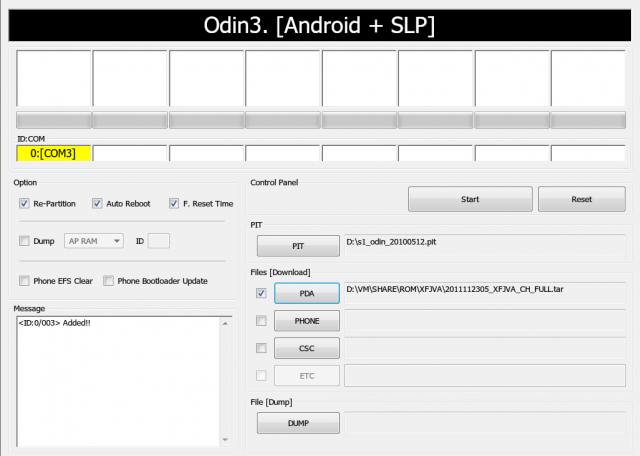The height and width of the screenshot is (456, 640).
Task: Click Message box scroll up arrow
Action: (225, 323)
